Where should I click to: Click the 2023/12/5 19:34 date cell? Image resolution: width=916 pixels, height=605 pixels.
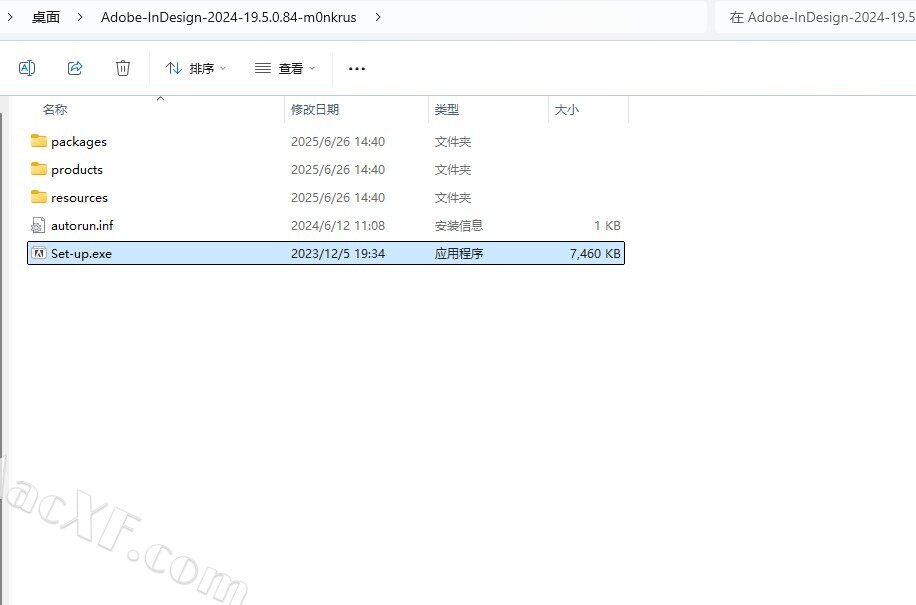coord(338,253)
